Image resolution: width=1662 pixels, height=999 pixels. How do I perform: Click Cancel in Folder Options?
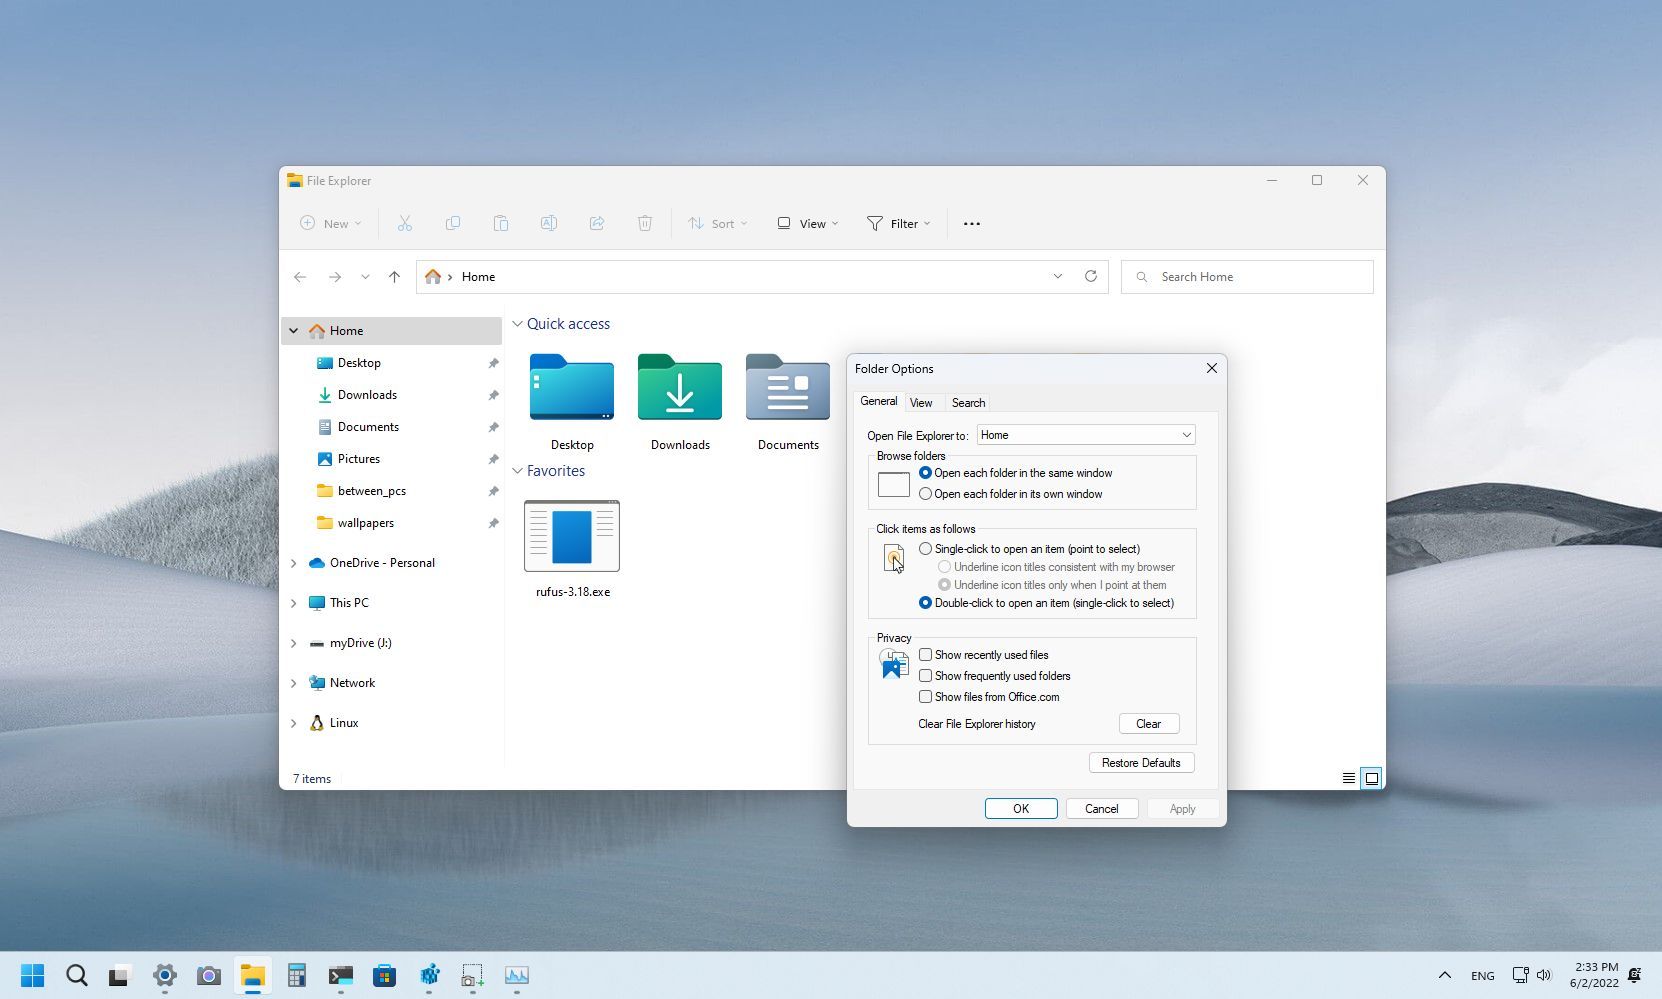tap(1102, 809)
